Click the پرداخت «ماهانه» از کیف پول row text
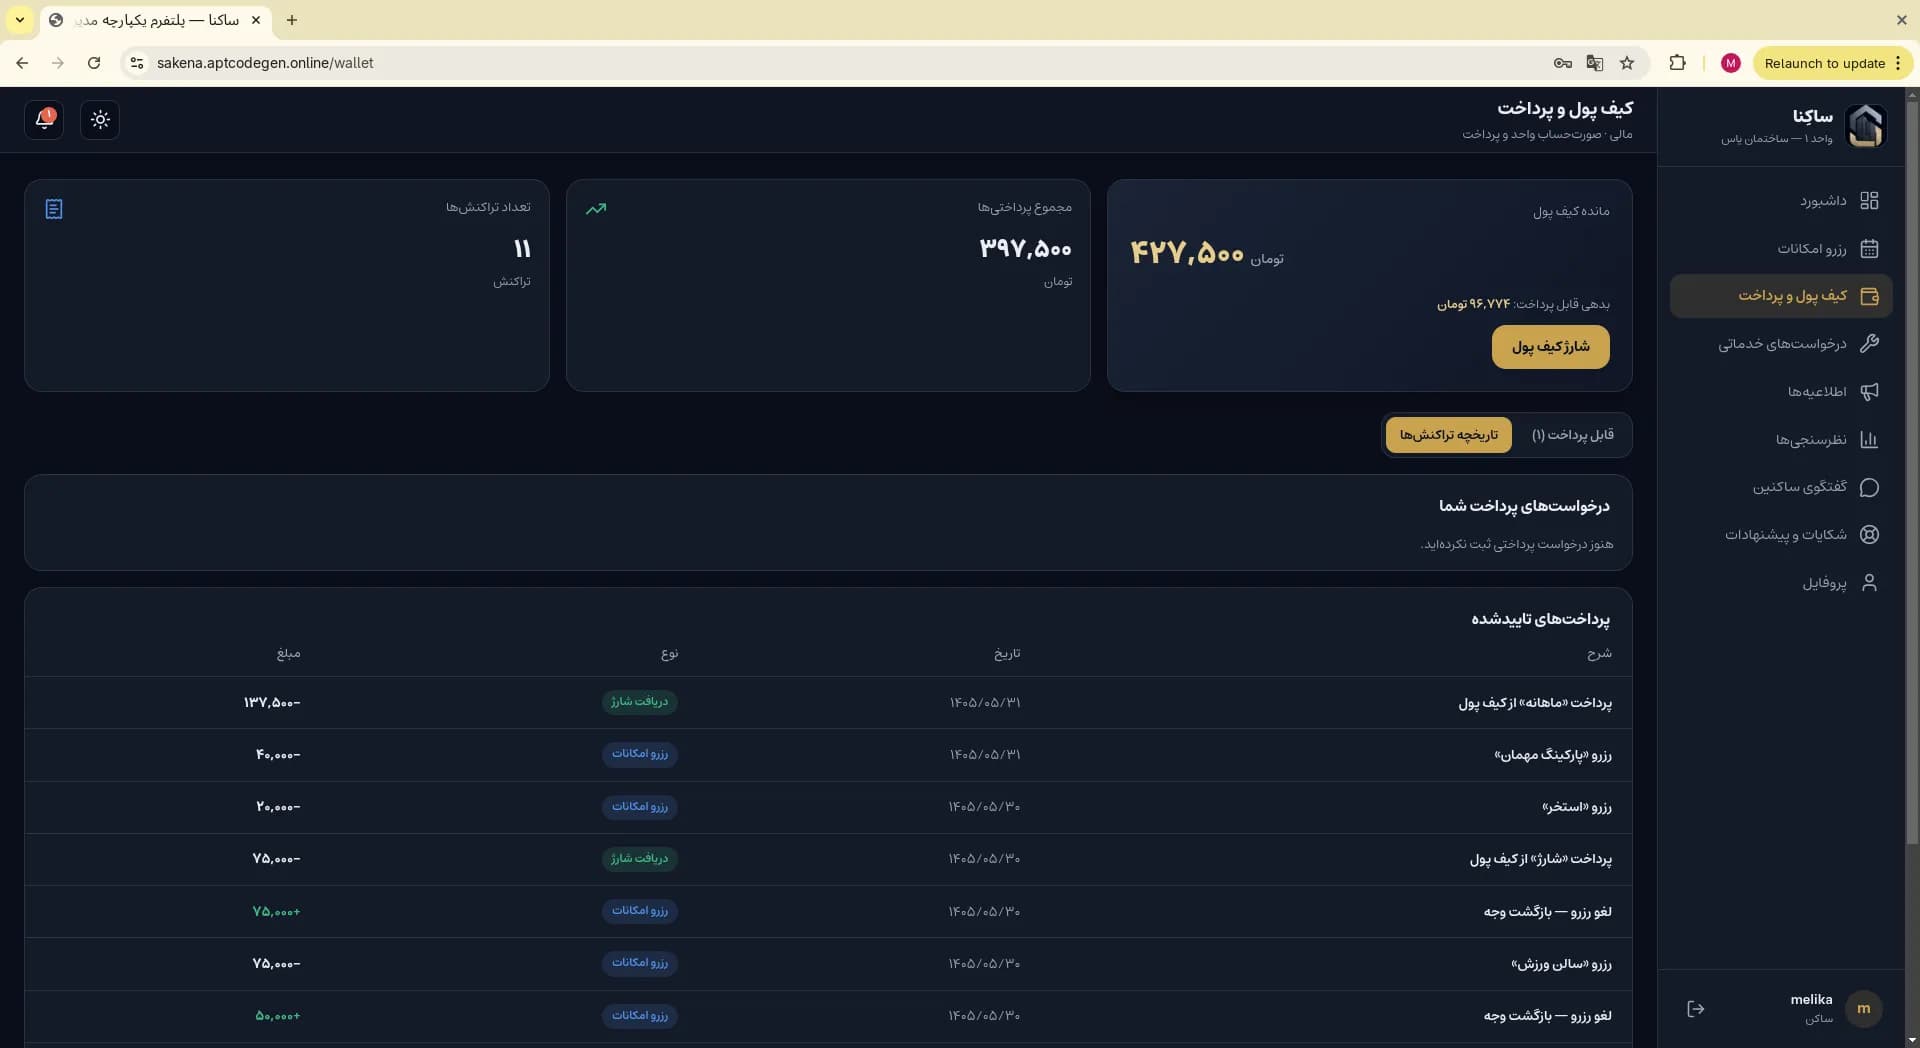This screenshot has width=1920, height=1048. [x=1535, y=703]
